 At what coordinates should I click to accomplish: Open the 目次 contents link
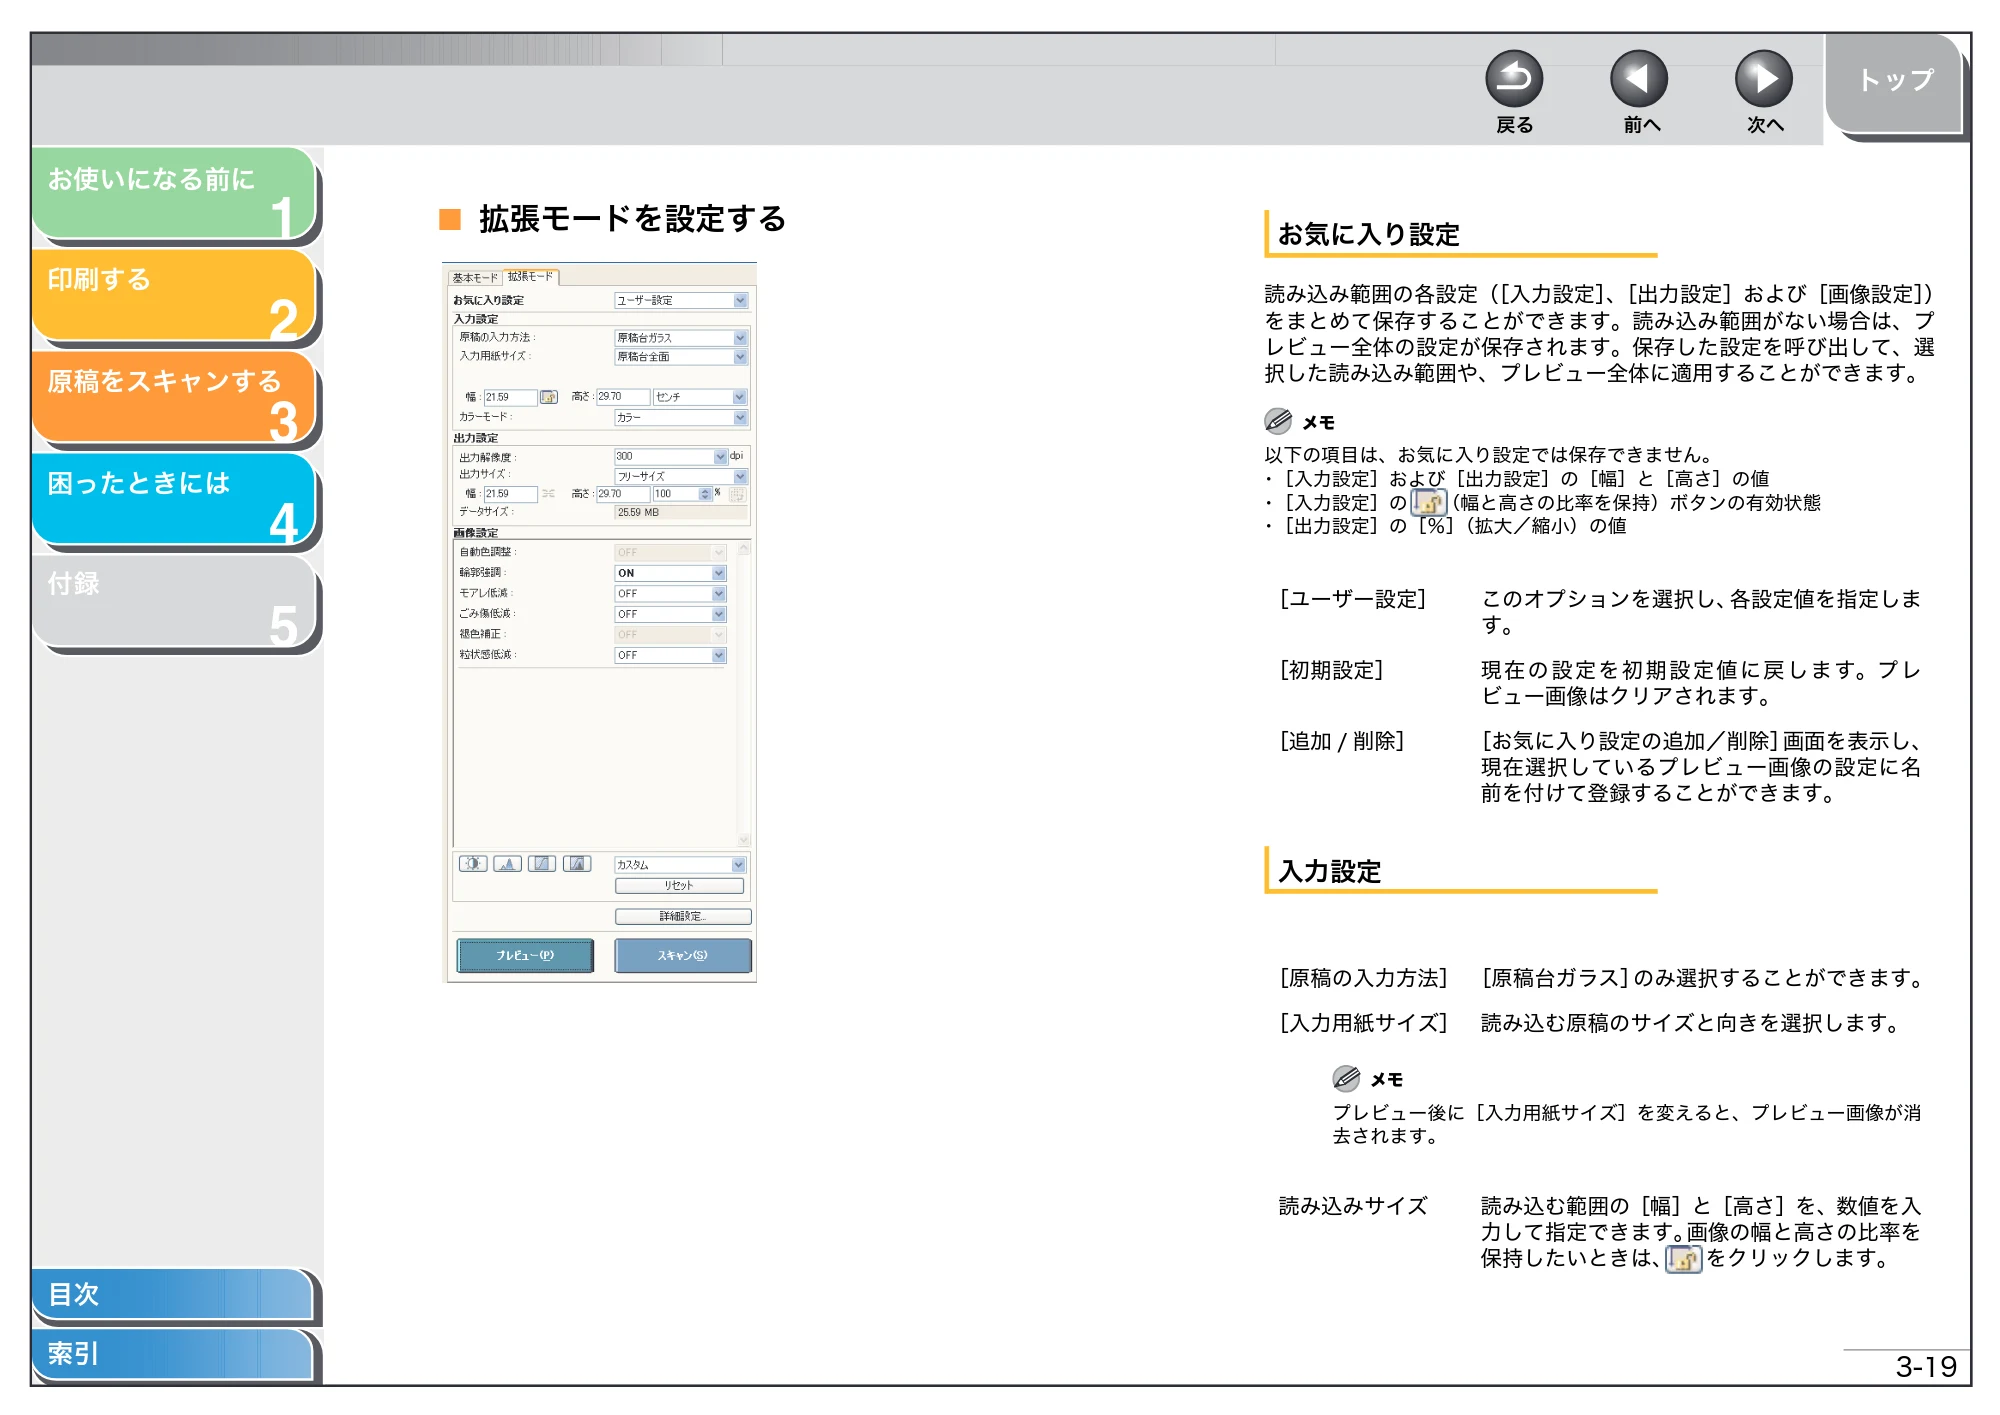173,1294
